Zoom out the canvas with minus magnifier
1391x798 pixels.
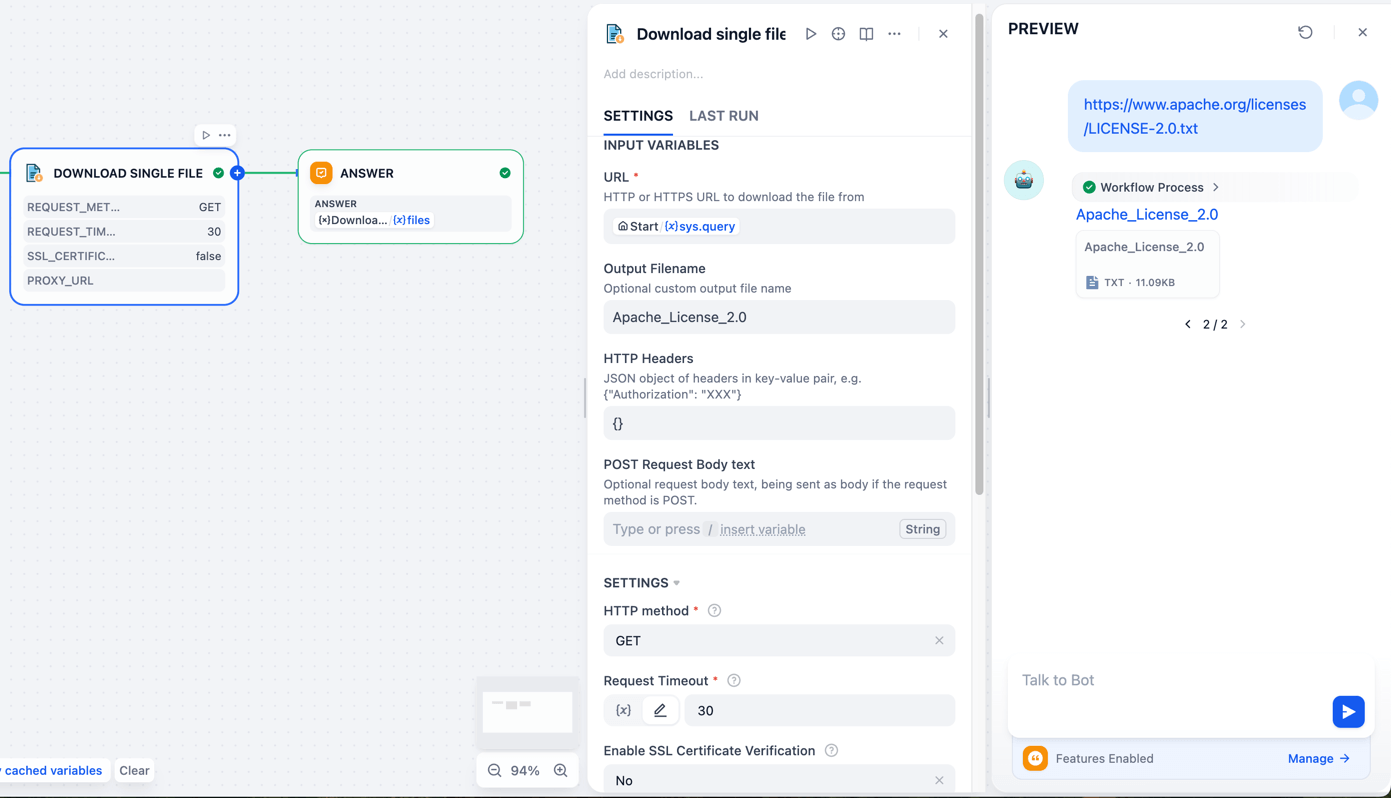coord(494,771)
